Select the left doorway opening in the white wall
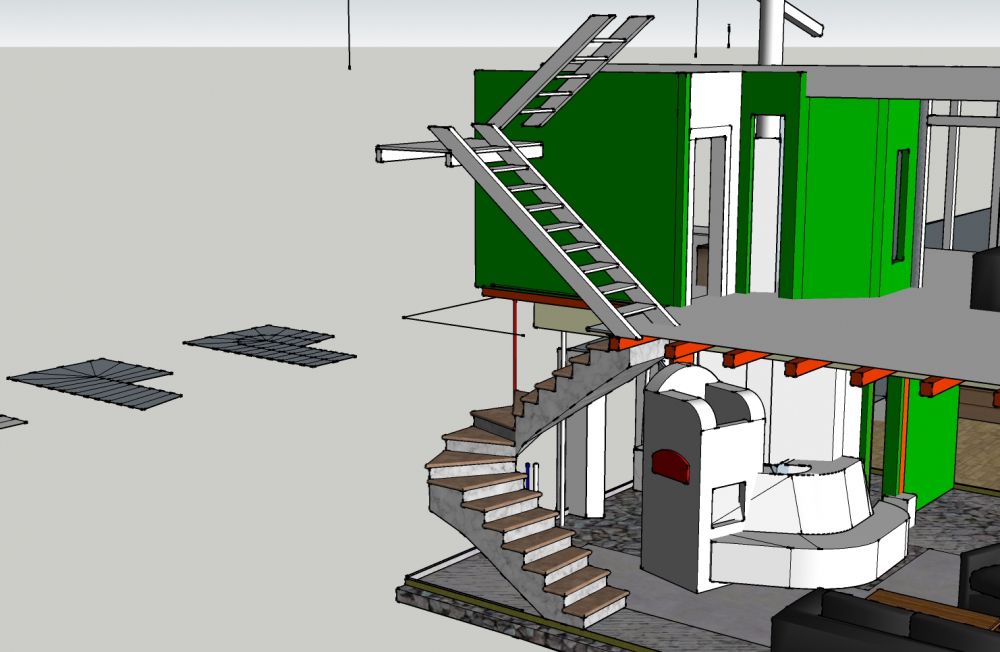Viewport: 1000px width, 652px height. (710, 210)
